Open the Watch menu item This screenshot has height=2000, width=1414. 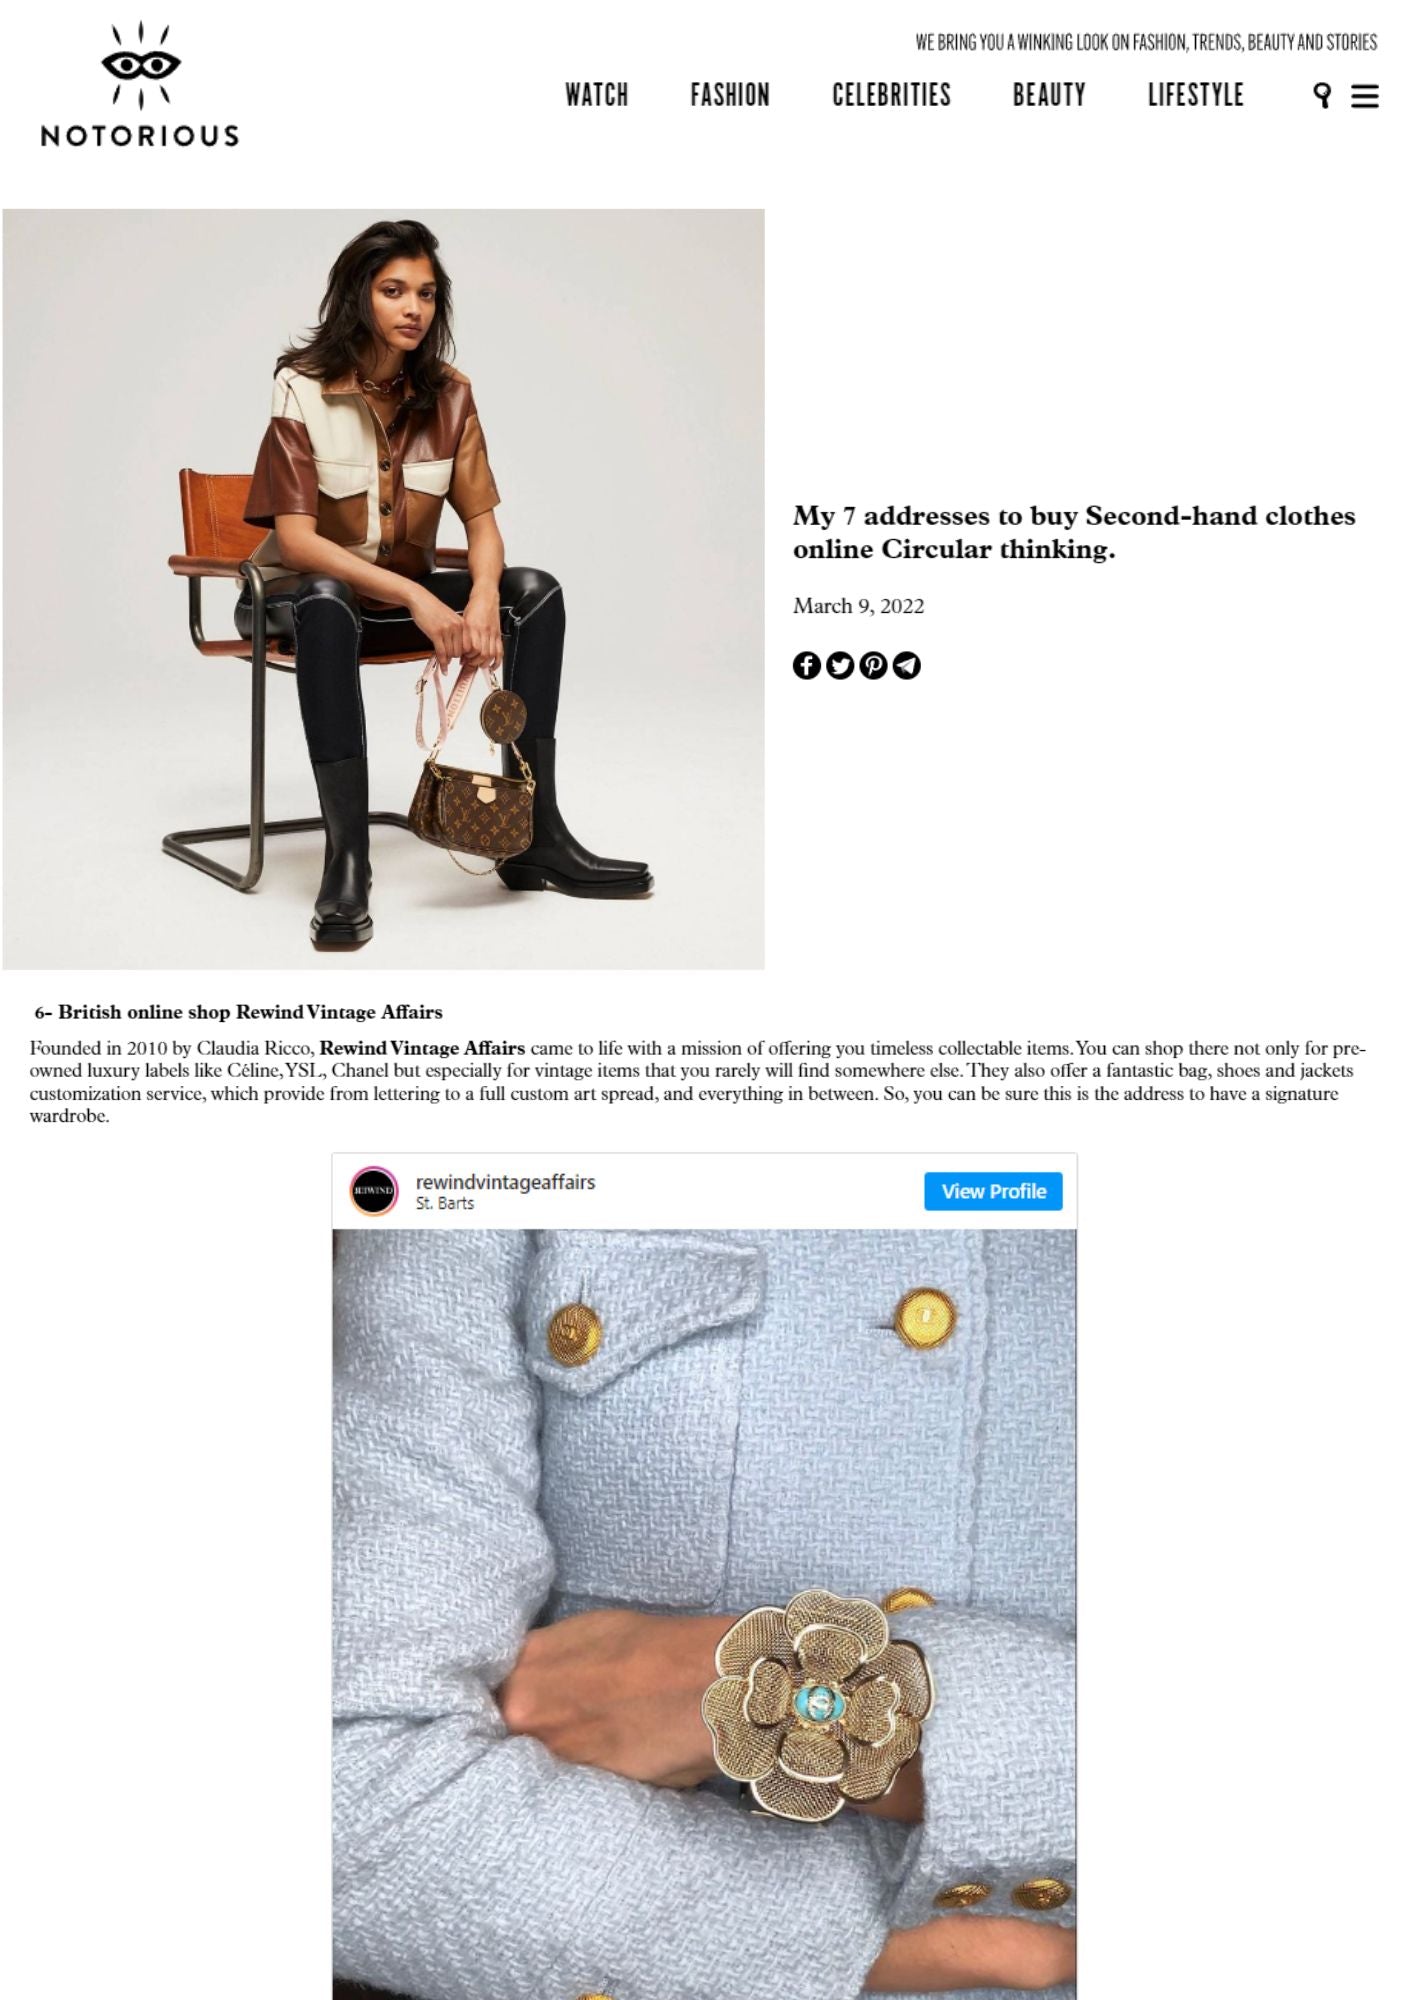(x=597, y=95)
